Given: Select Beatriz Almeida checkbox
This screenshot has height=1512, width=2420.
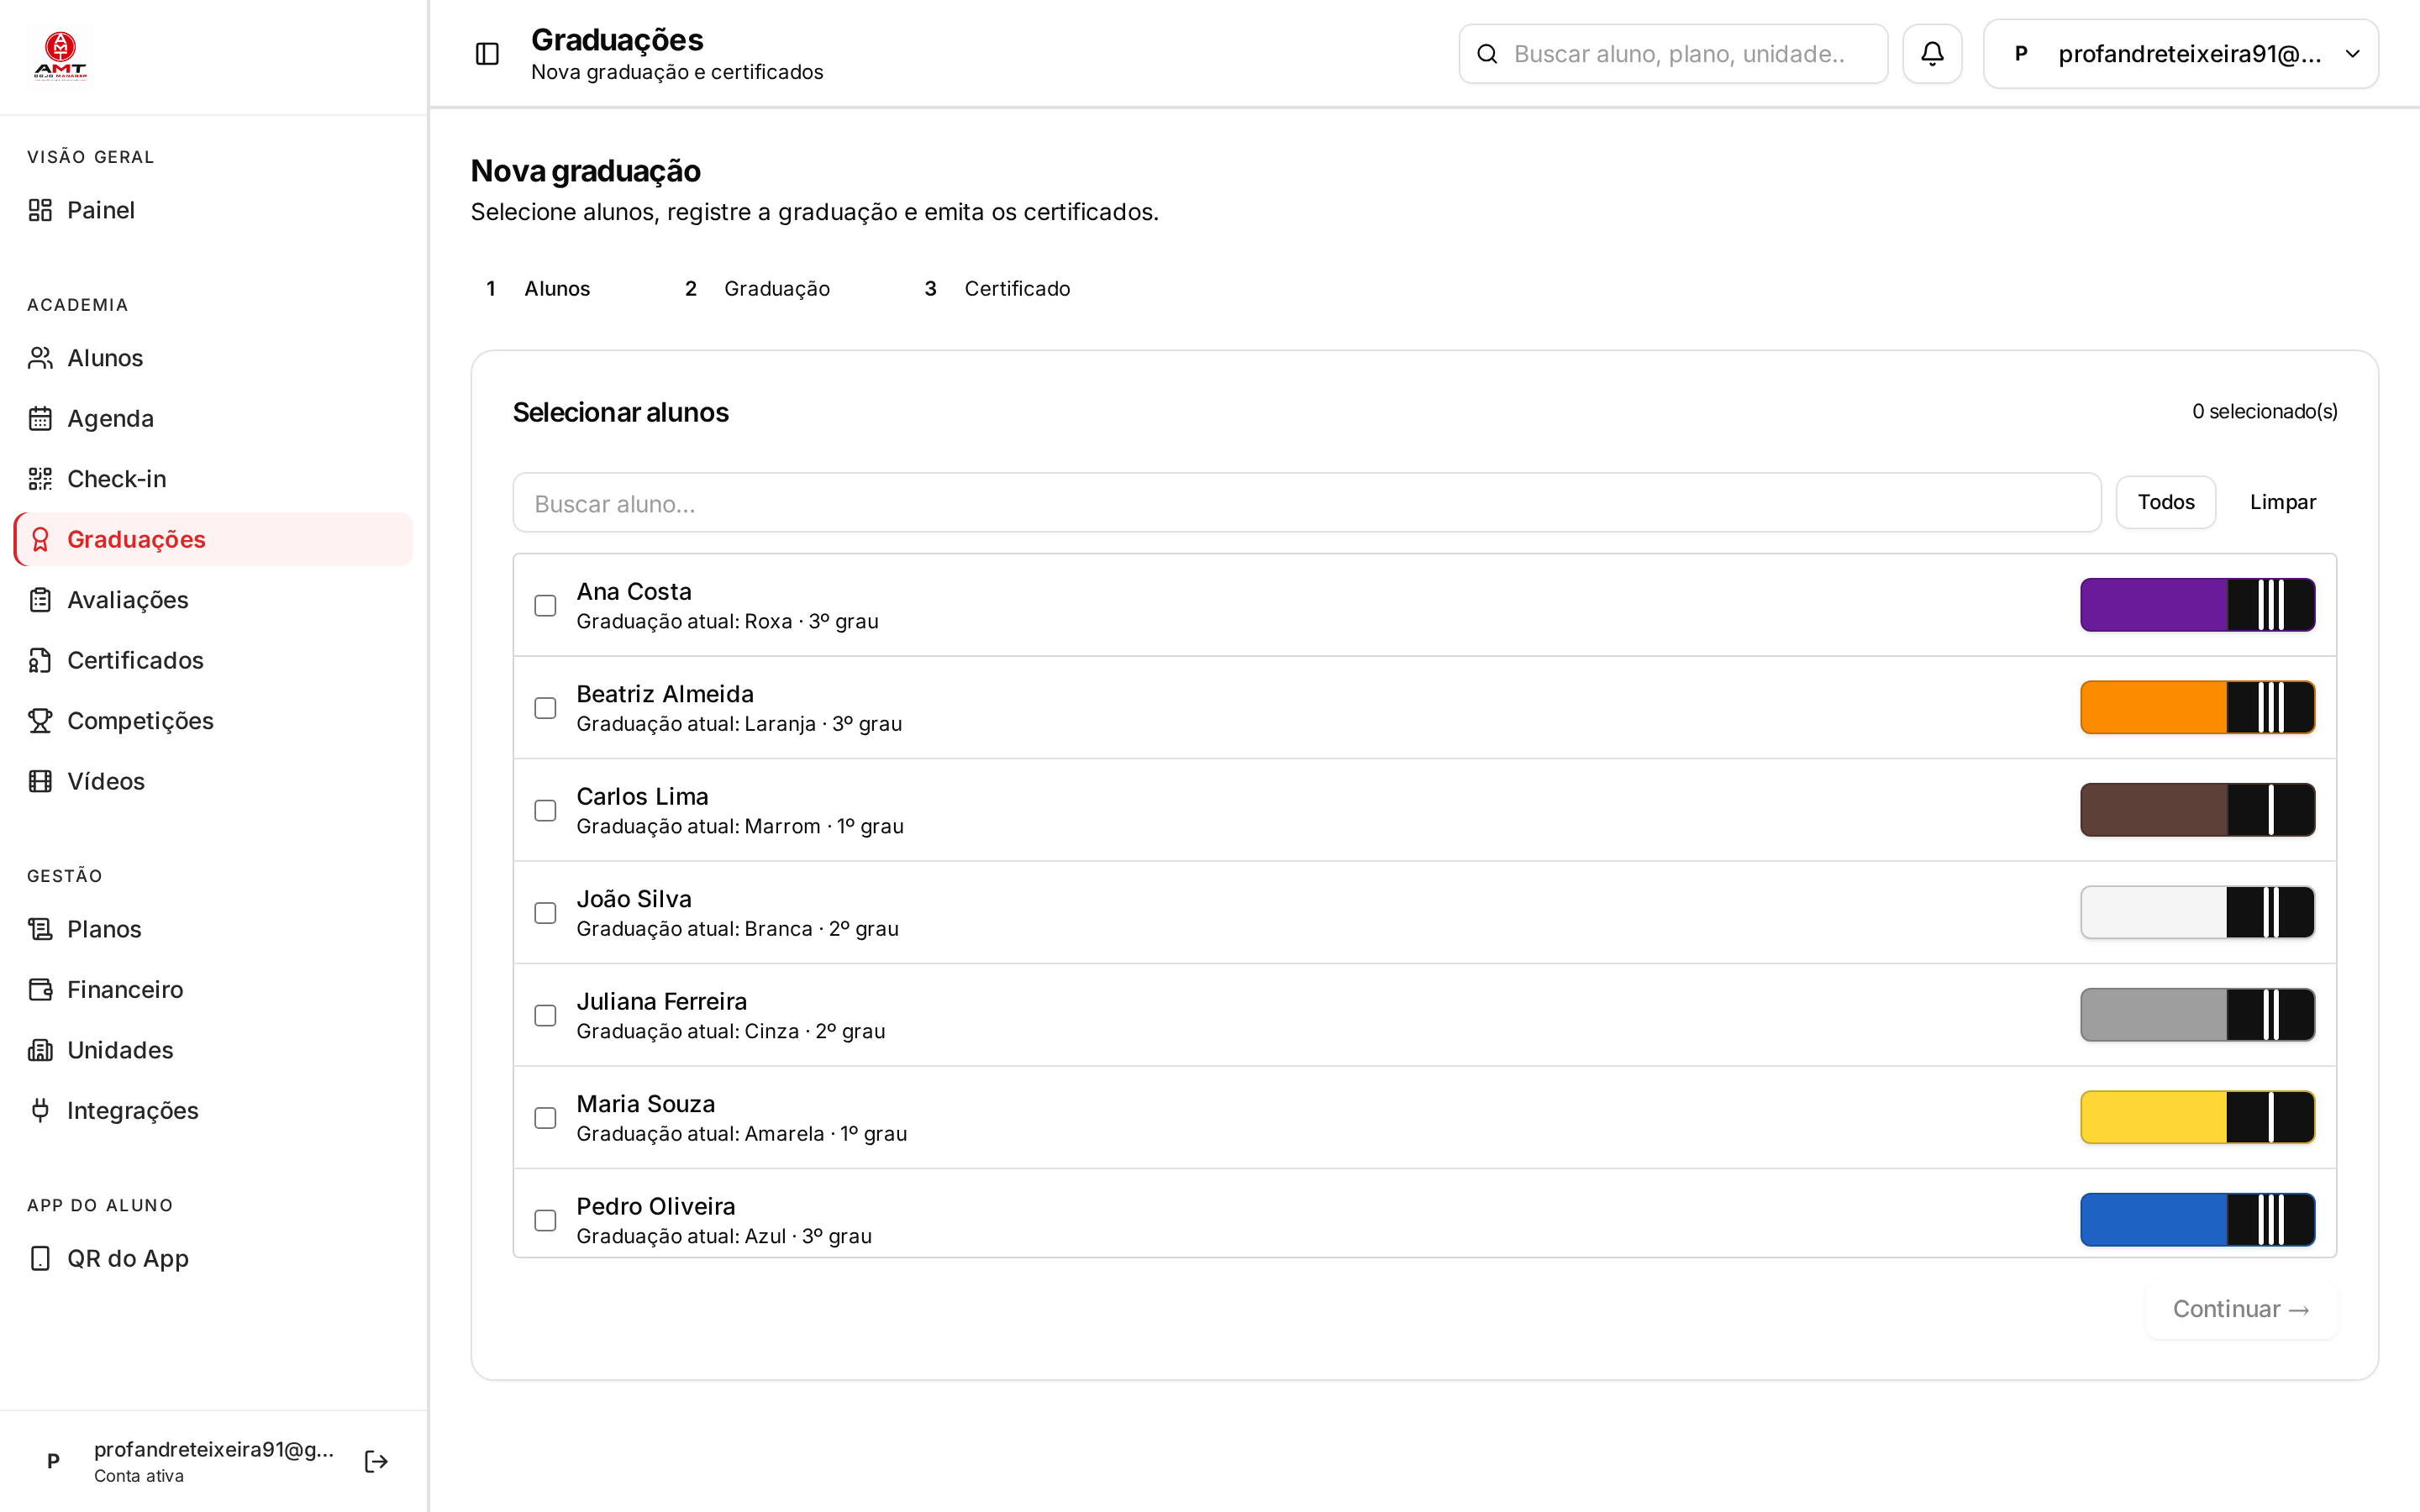Looking at the screenshot, I should (545, 708).
